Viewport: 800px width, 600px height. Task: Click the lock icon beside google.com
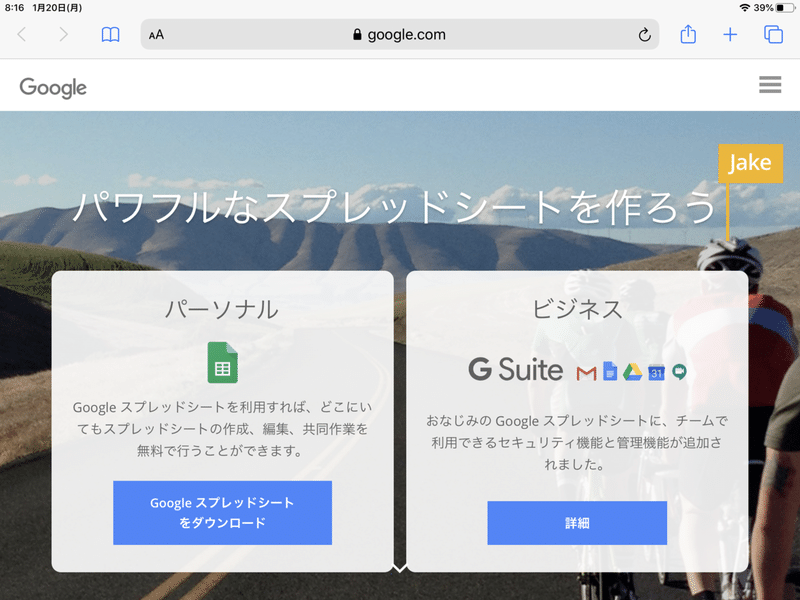click(x=357, y=34)
